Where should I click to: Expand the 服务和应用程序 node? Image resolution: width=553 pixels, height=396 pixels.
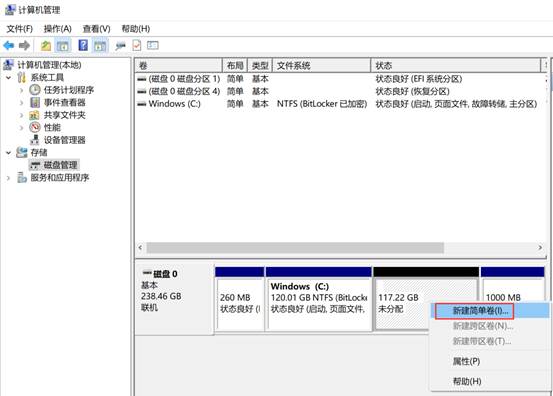point(8,178)
